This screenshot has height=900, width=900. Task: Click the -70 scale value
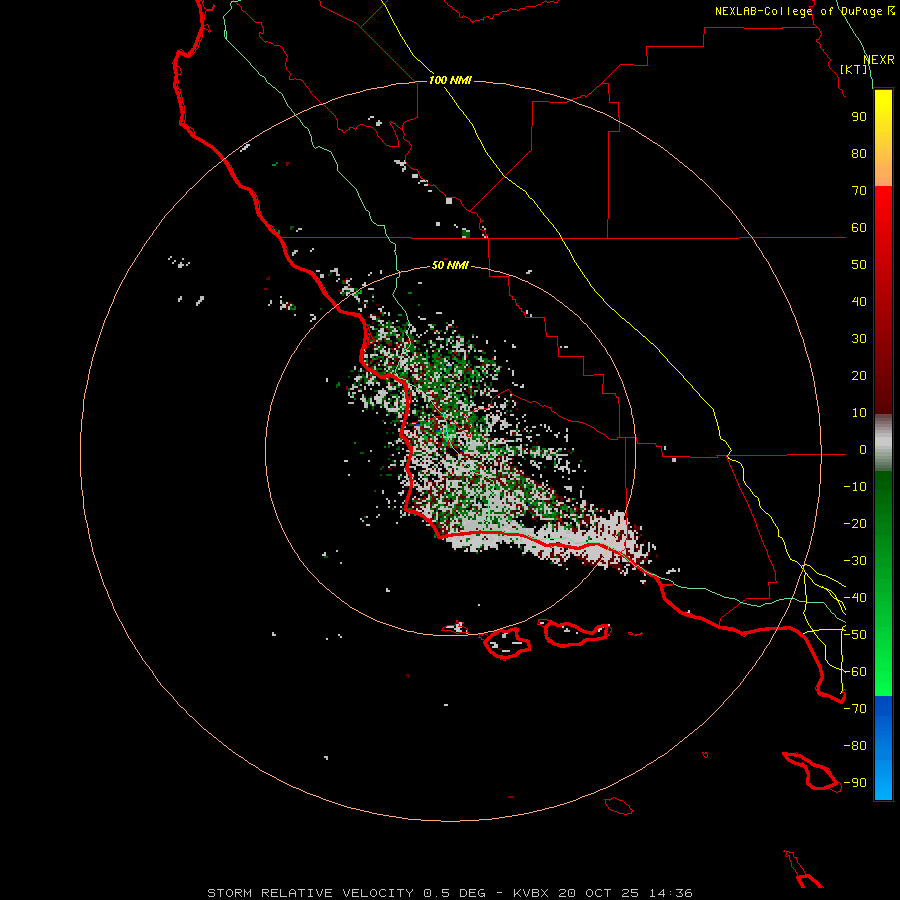click(x=855, y=709)
